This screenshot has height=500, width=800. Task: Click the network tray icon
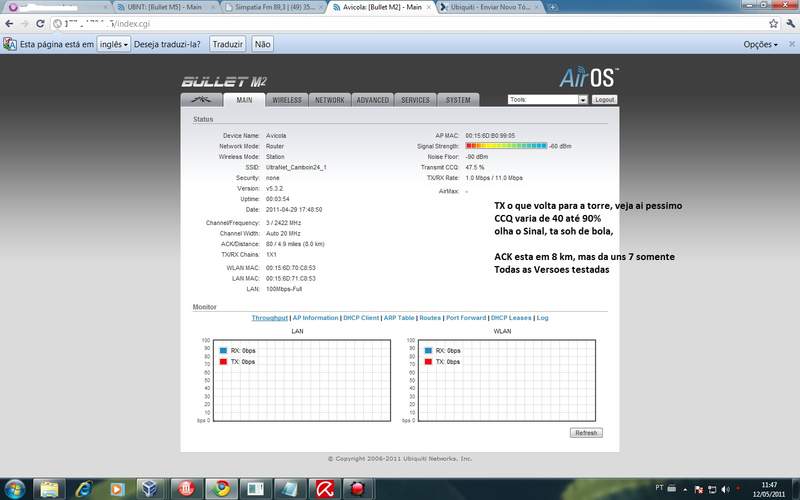pyautogui.click(x=712, y=490)
